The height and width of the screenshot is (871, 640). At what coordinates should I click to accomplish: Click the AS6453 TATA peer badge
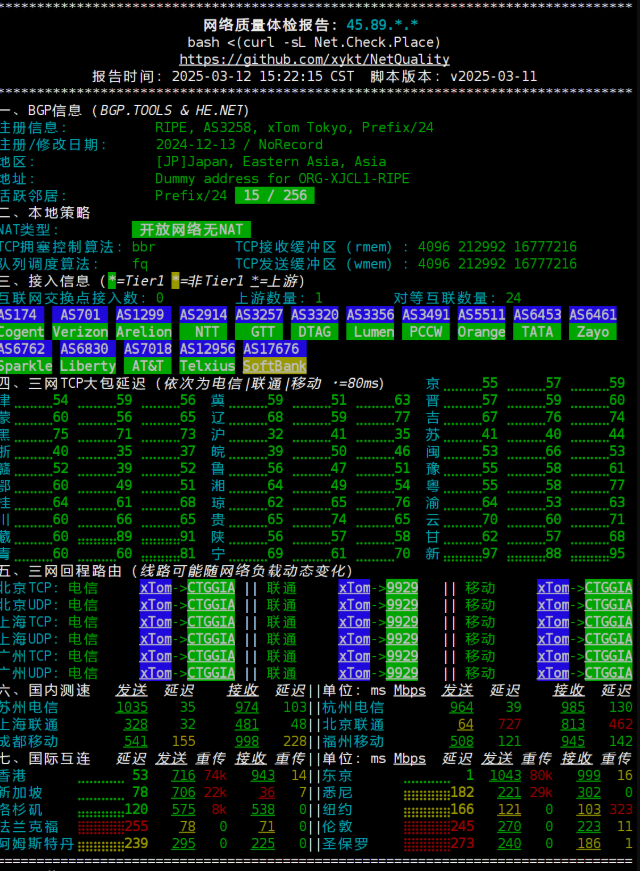pos(537,323)
